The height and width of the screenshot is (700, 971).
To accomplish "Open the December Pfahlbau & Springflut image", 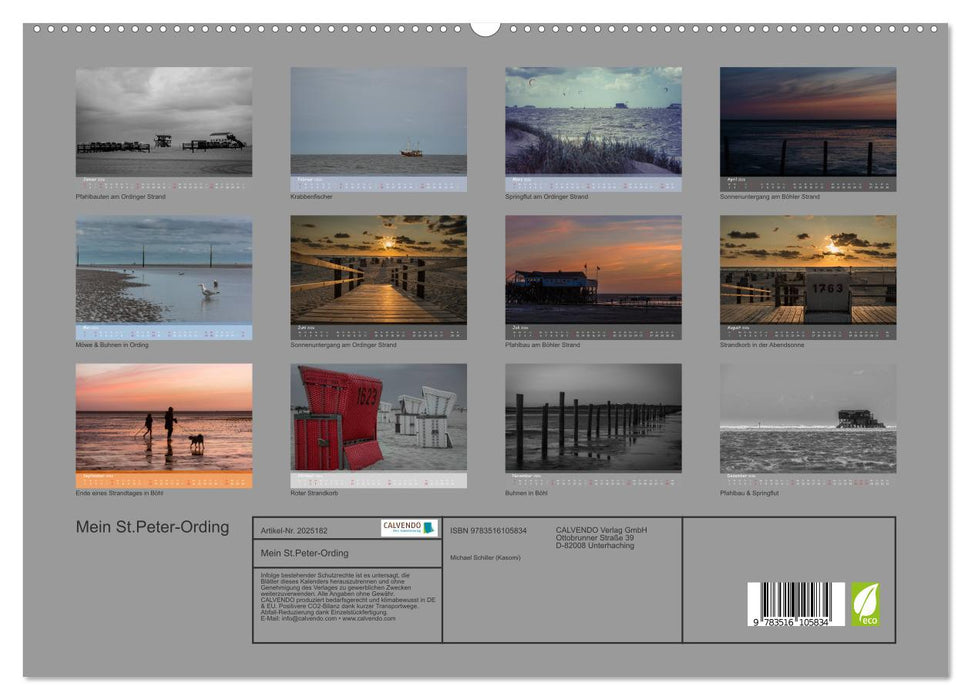I will (x=810, y=420).
